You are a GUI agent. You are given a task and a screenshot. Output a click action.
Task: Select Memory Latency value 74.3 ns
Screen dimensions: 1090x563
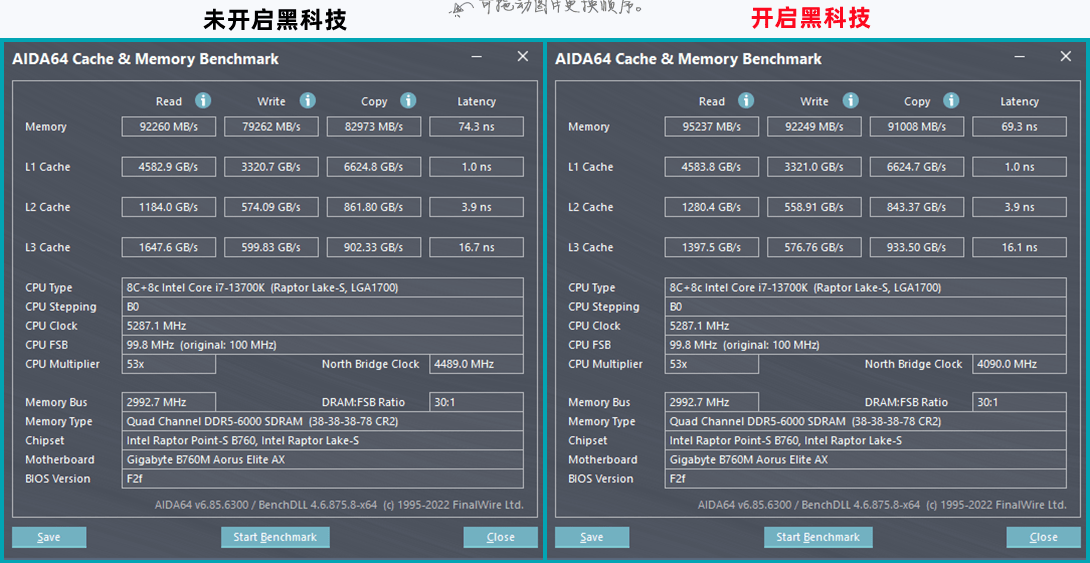pyautogui.click(x=476, y=127)
